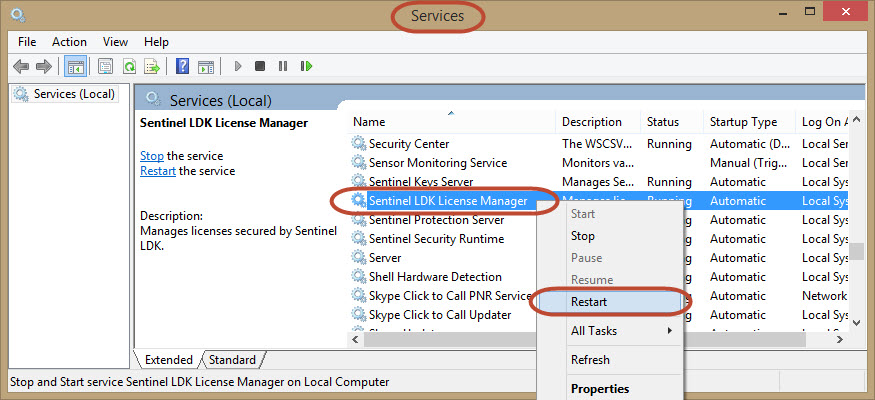The height and width of the screenshot is (400, 875).
Task: Click the Sentinel Security Runtime gear icon
Action: (358, 239)
